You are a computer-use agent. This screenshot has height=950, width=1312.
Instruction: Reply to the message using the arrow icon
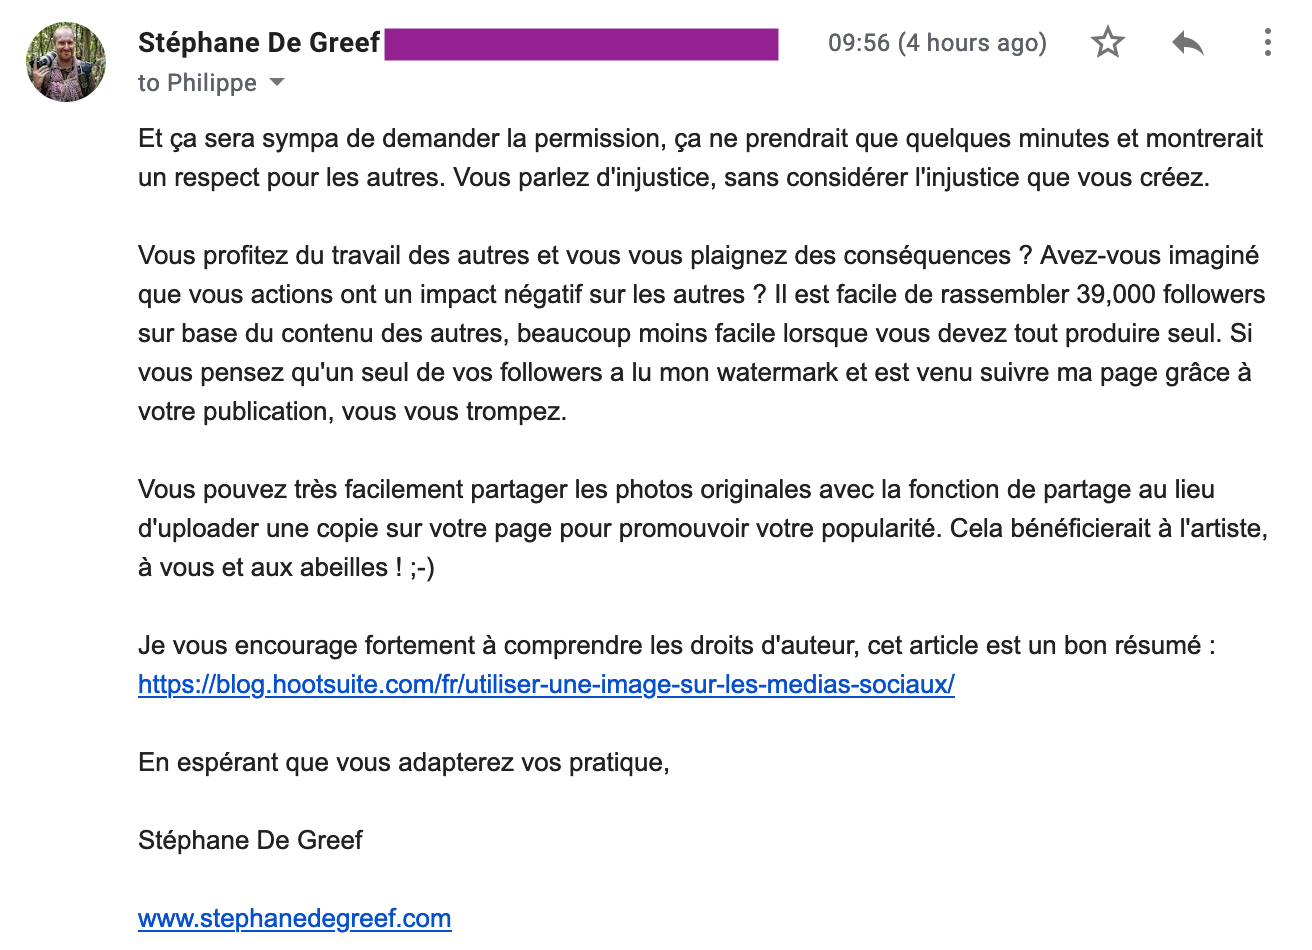(1187, 43)
